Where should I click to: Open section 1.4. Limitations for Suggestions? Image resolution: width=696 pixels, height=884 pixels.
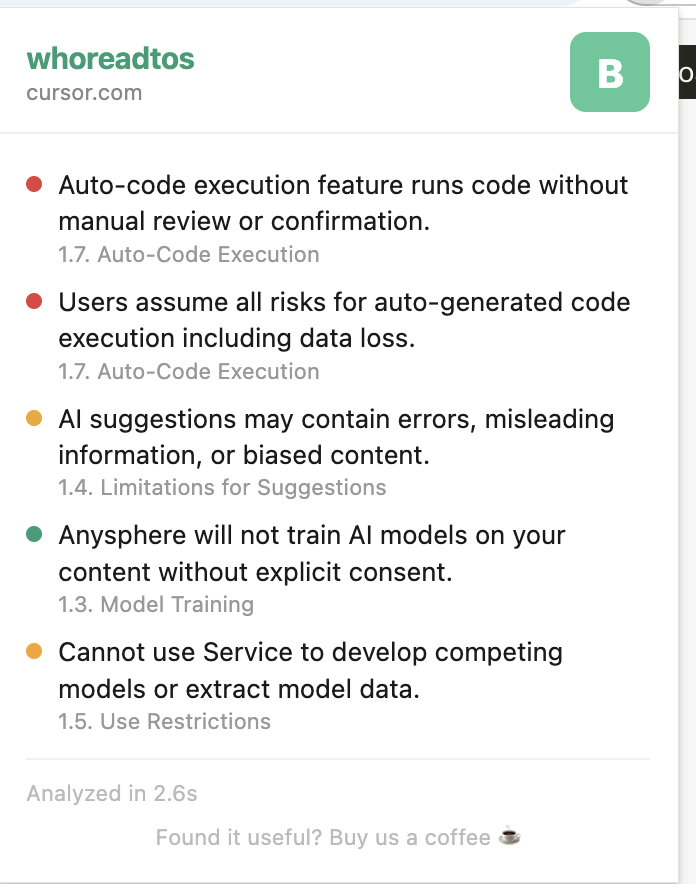(x=223, y=488)
